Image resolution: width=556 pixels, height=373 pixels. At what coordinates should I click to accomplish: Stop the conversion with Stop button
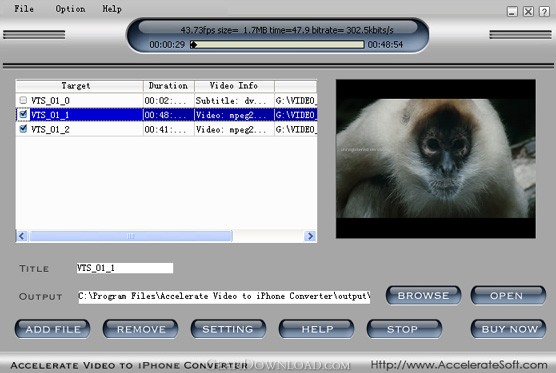click(405, 329)
